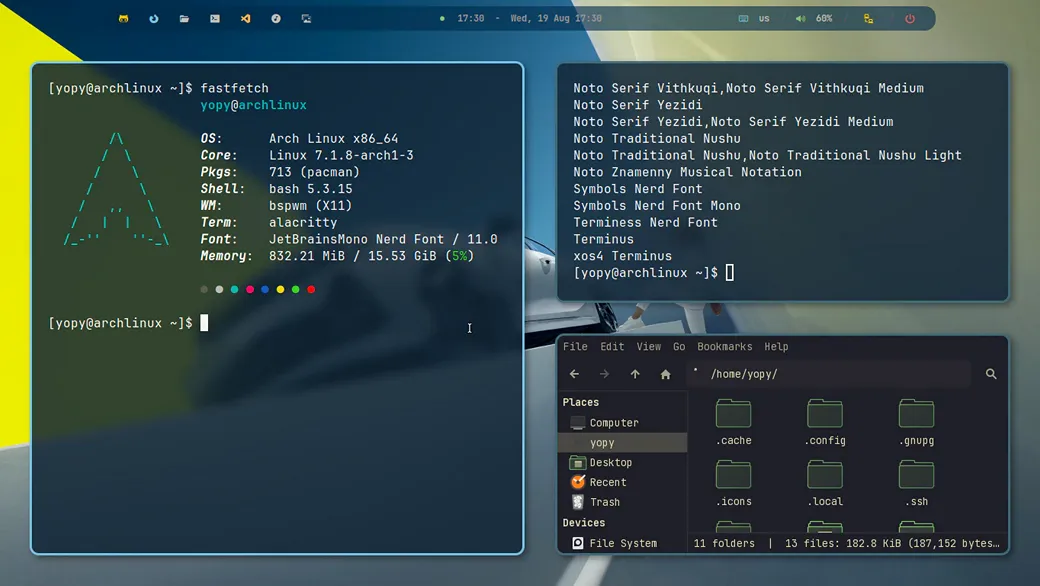Click the blue circular arrow icon in the top bar
This screenshot has height=586, width=1040.
coord(154,19)
